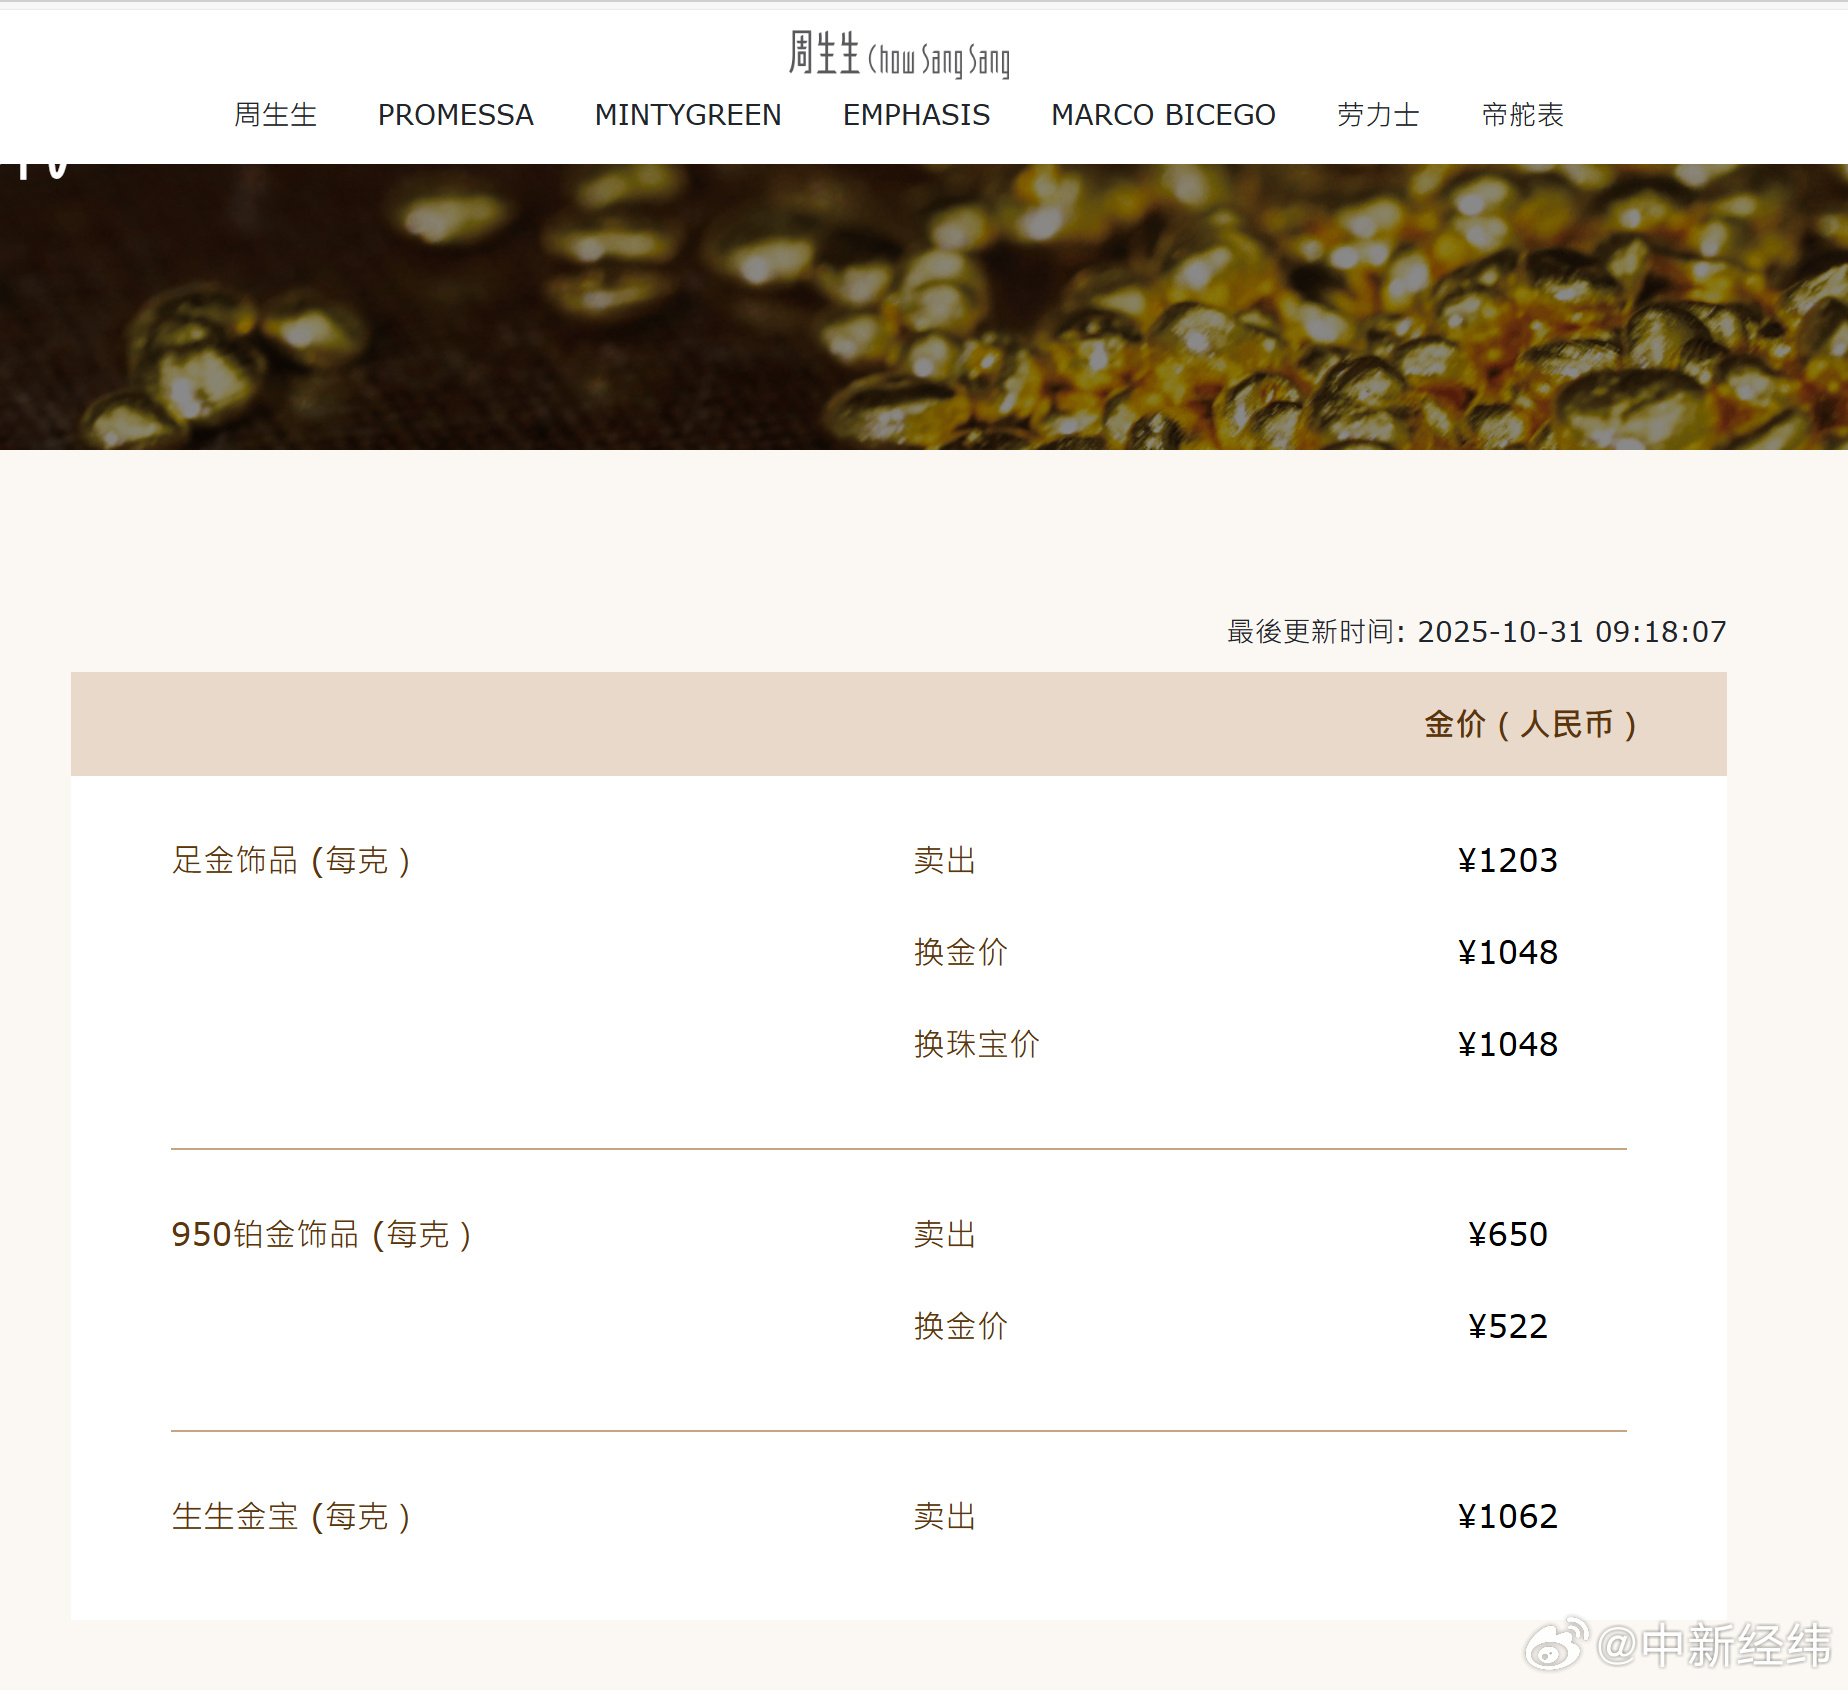
Task: Click the 帝舵表 (Tudor) menu entry
Action: 1521,115
